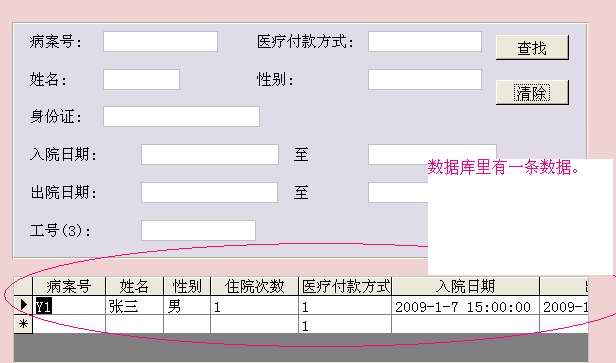Select the current row arrow indicator
Screen dimensions: 616x363
pyautogui.click(x=23, y=305)
